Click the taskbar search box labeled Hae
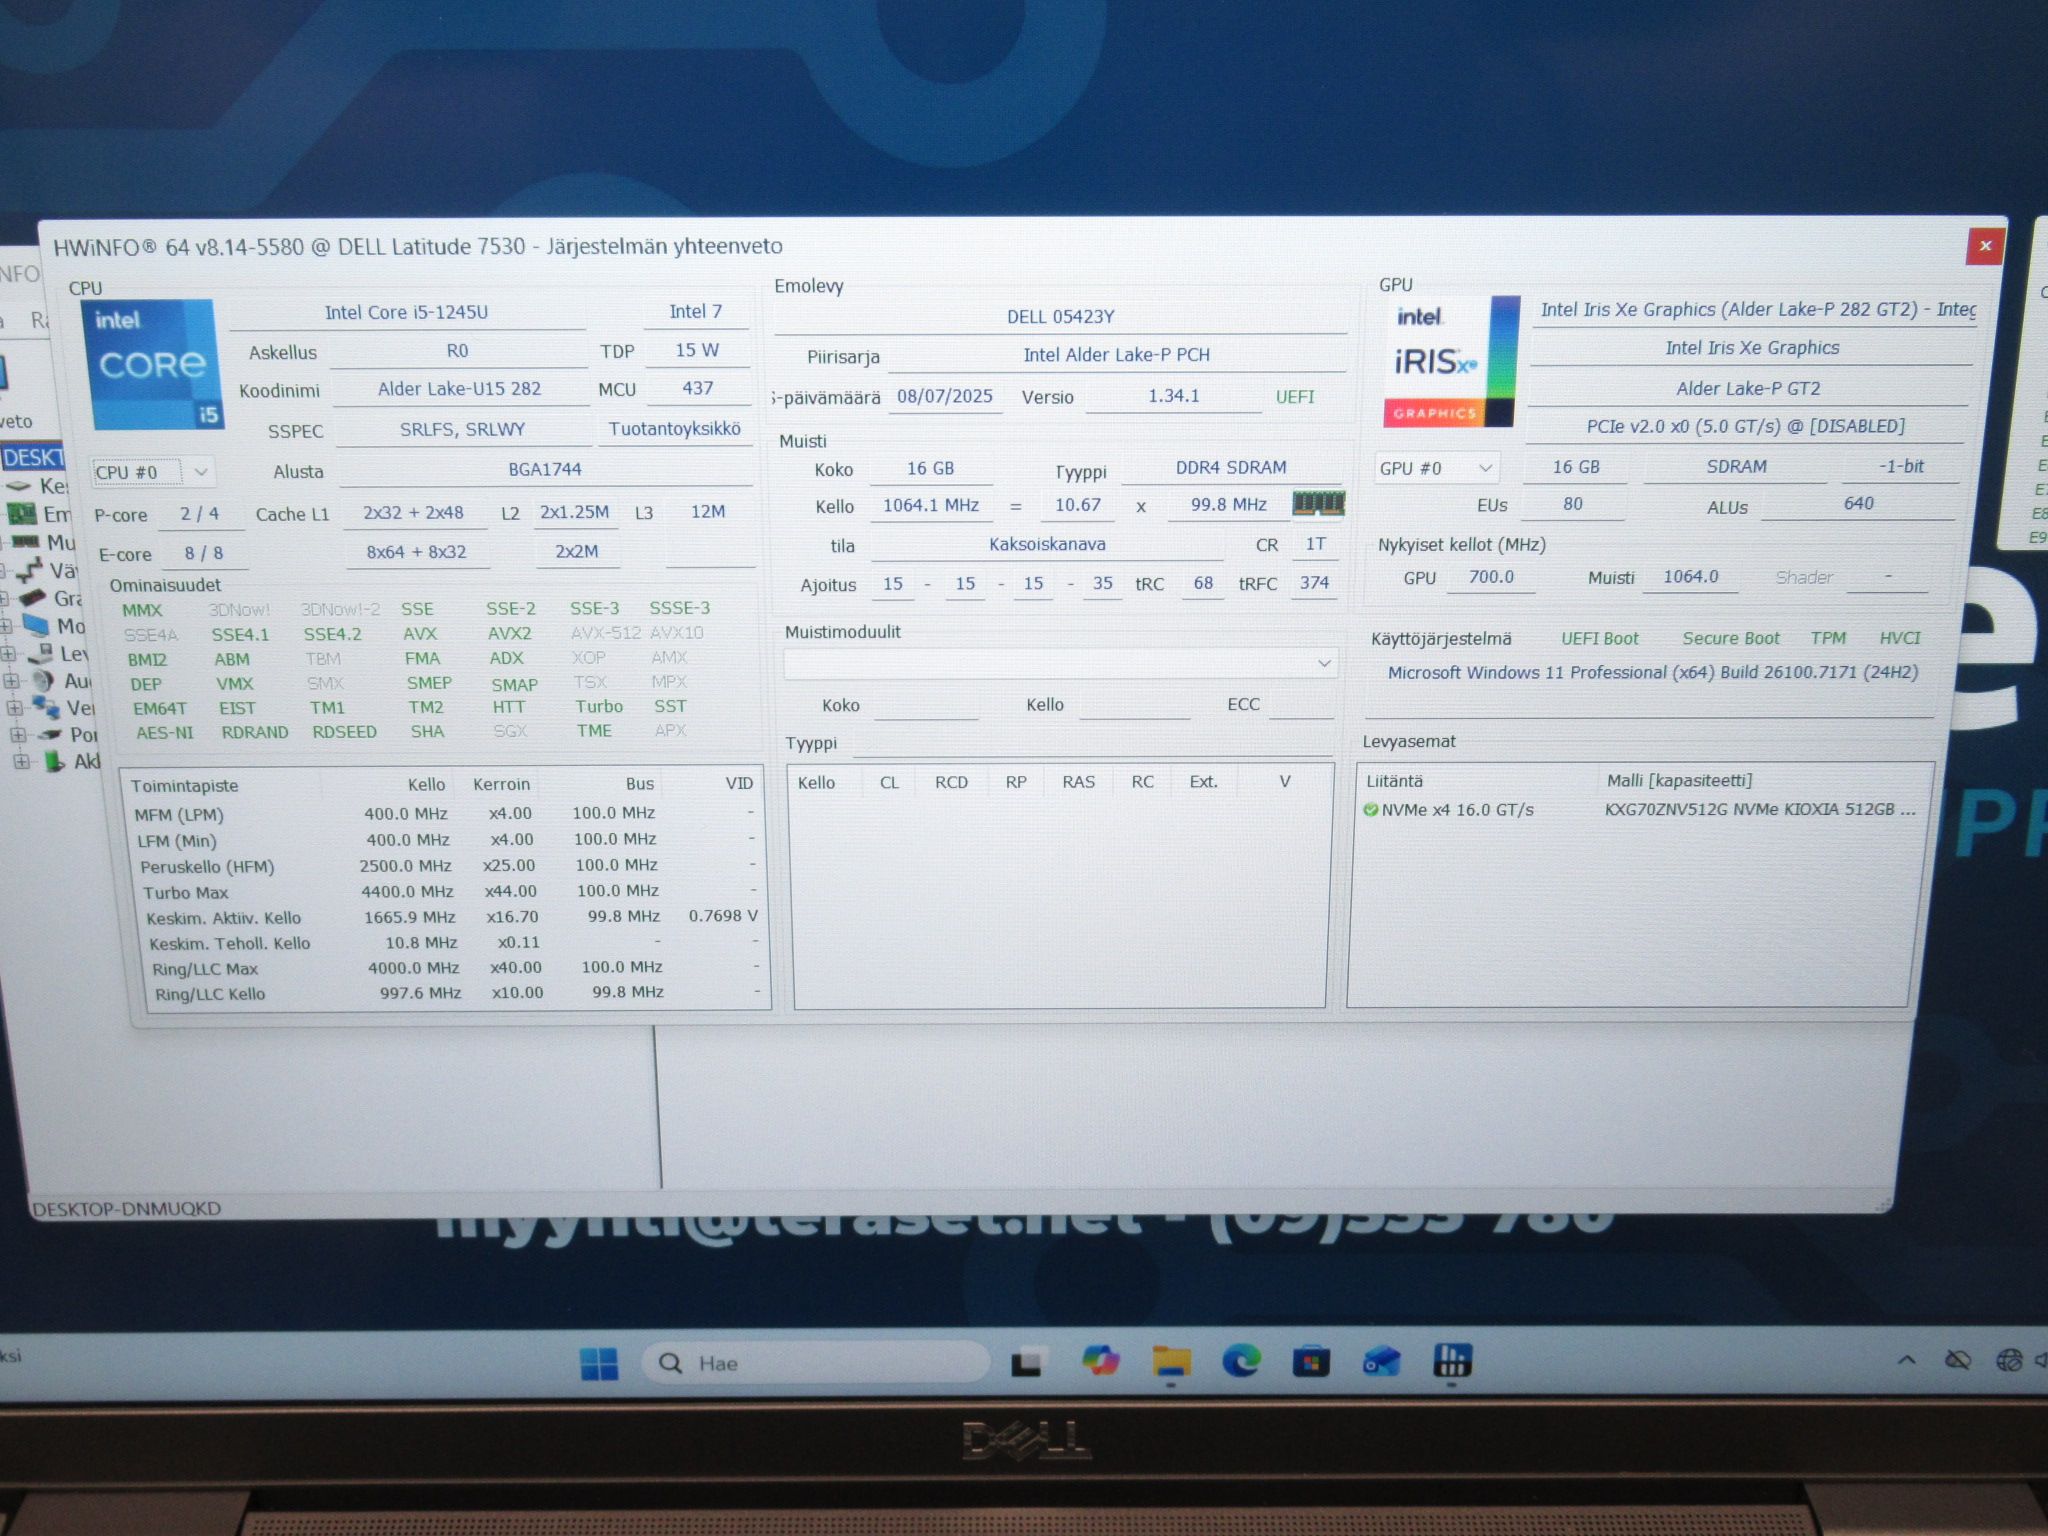 (x=814, y=1363)
